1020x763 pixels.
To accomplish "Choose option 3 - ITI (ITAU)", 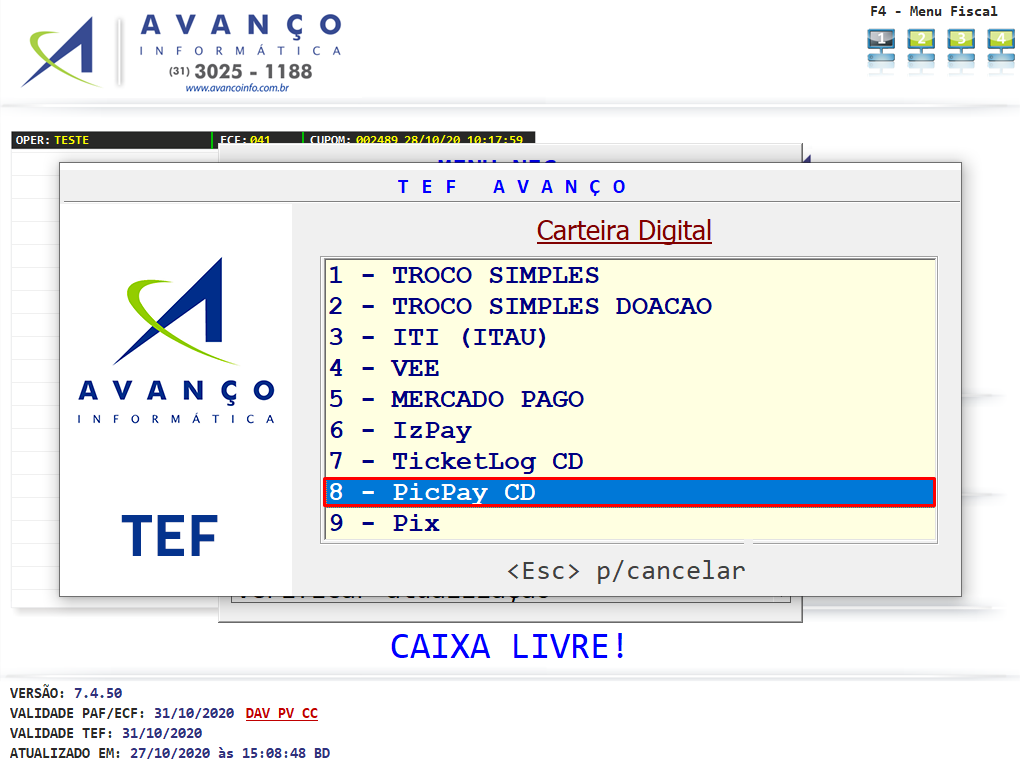I will tap(629, 338).
